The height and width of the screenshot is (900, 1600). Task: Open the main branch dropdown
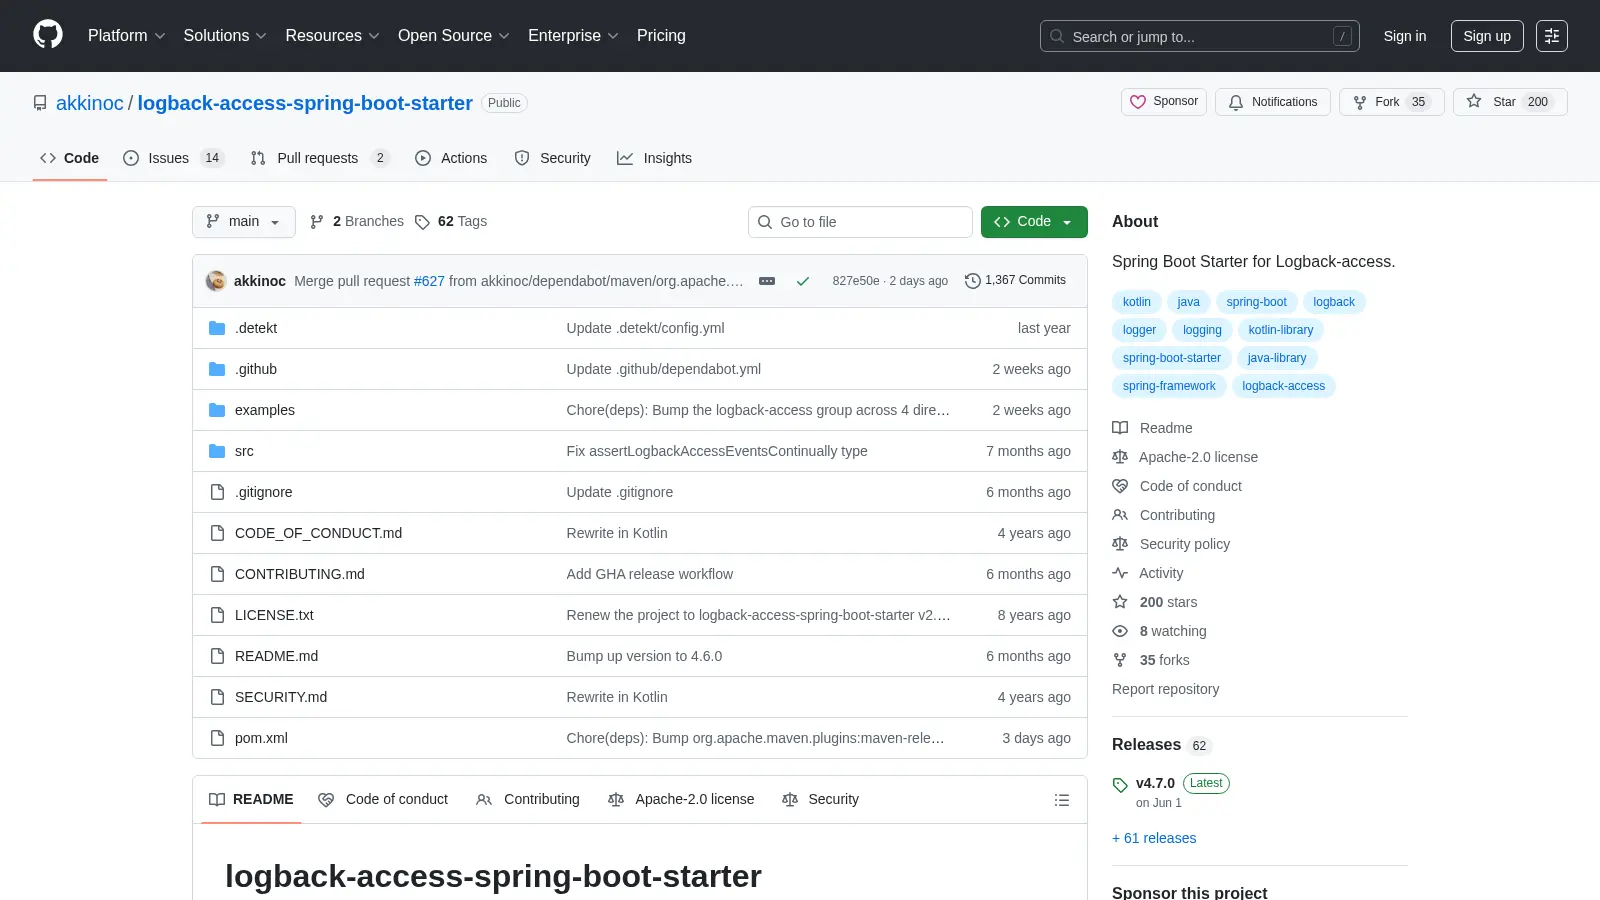coord(244,222)
